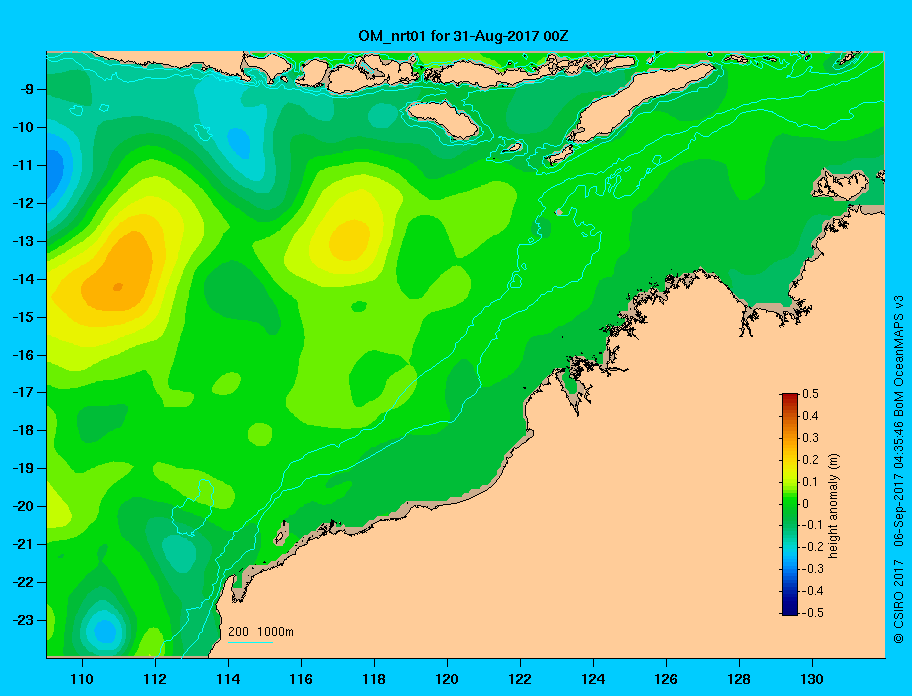
Task: Select latitude axis label "-23"
Action: coord(23,620)
